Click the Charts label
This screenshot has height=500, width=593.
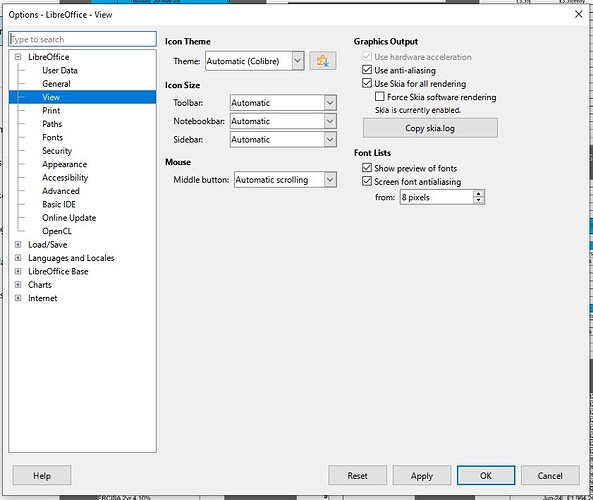click(x=40, y=285)
